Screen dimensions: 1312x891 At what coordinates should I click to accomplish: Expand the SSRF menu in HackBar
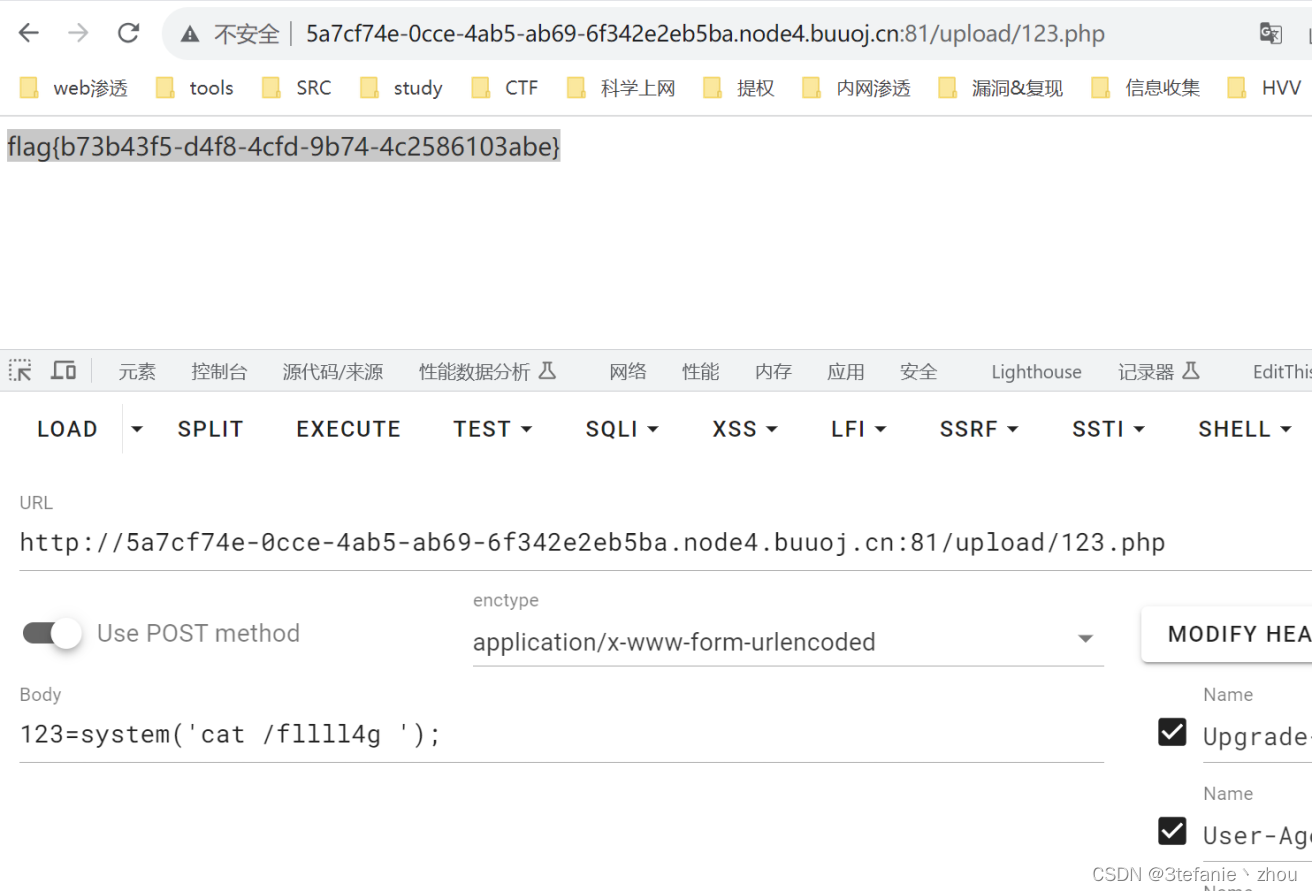point(979,429)
